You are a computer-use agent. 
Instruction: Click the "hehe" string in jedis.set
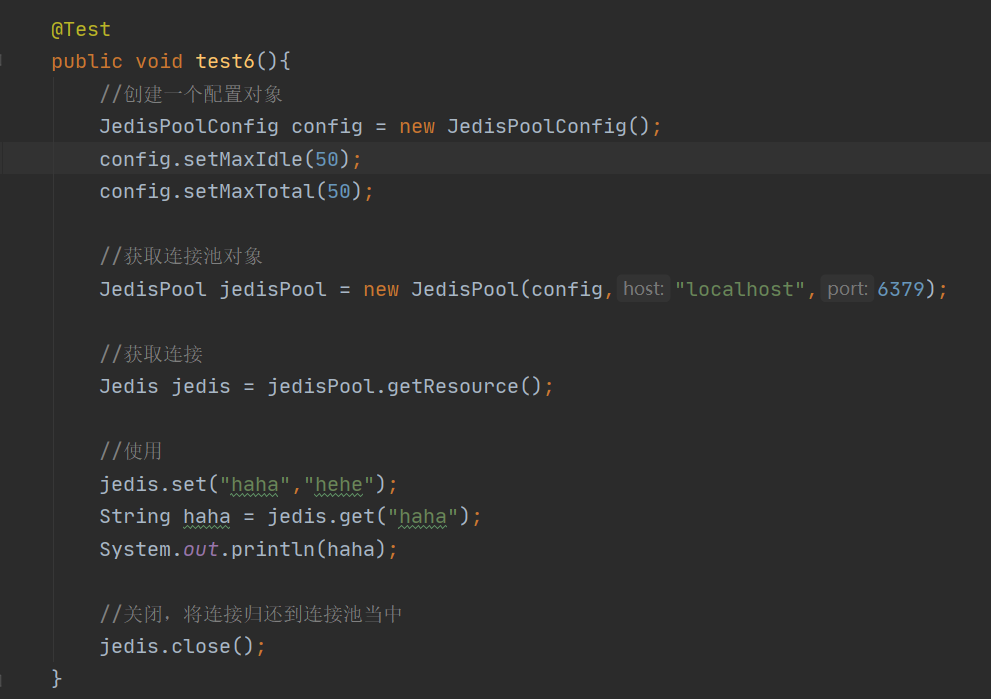(339, 485)
